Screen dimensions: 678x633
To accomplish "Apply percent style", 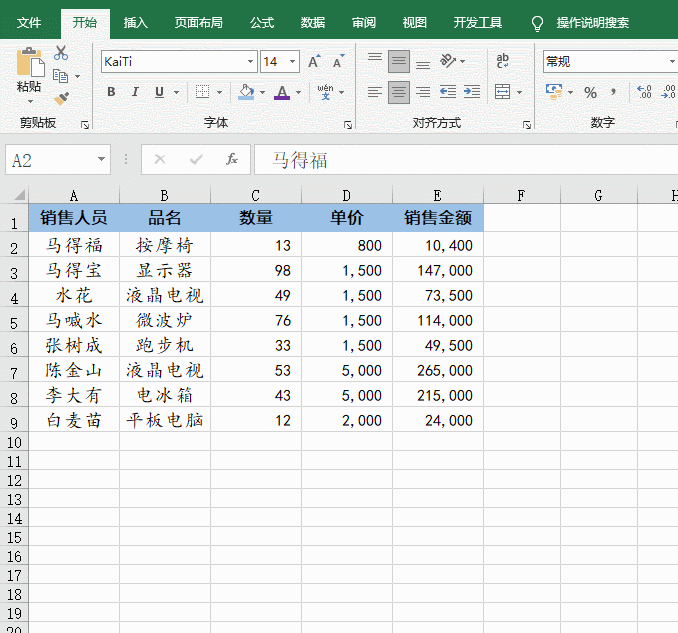I will [x=590, y=92].
